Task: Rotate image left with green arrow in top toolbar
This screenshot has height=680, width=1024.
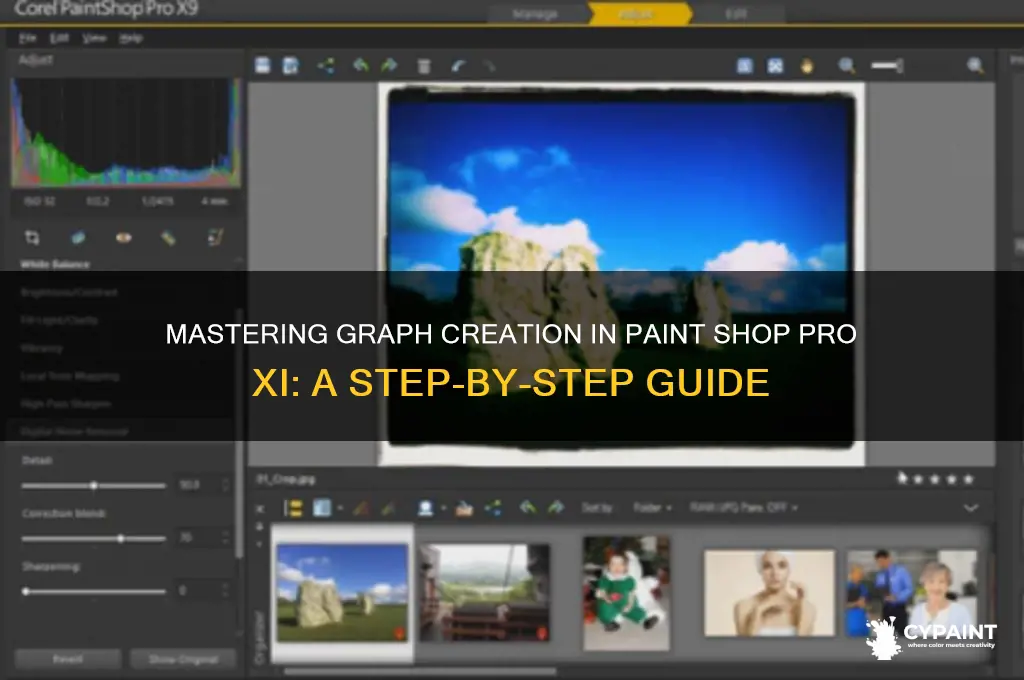Action: (360, 65)
